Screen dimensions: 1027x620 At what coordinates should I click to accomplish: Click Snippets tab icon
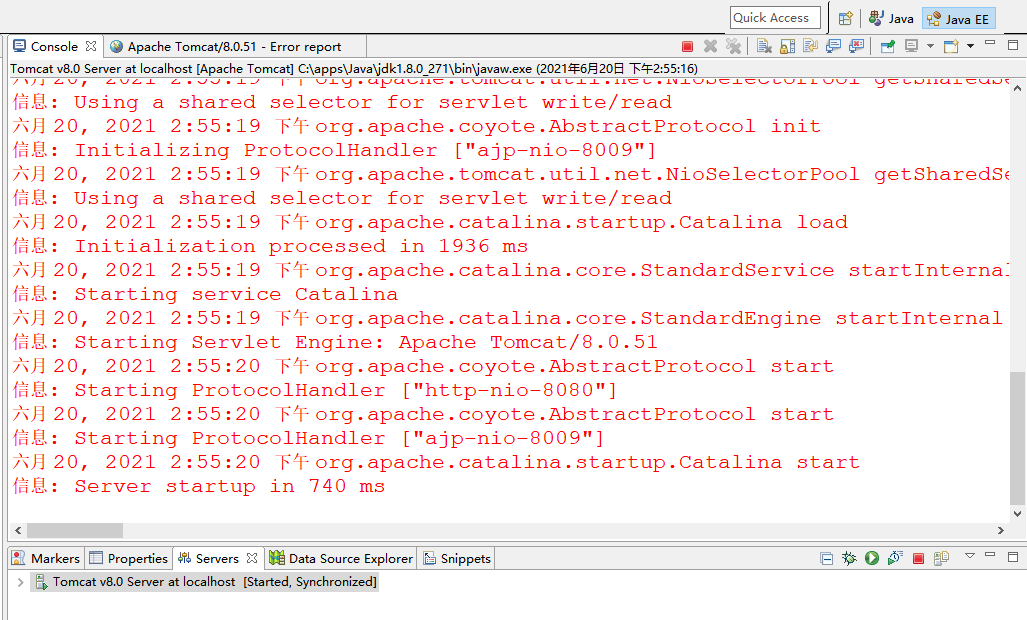[x=430, y=558]
